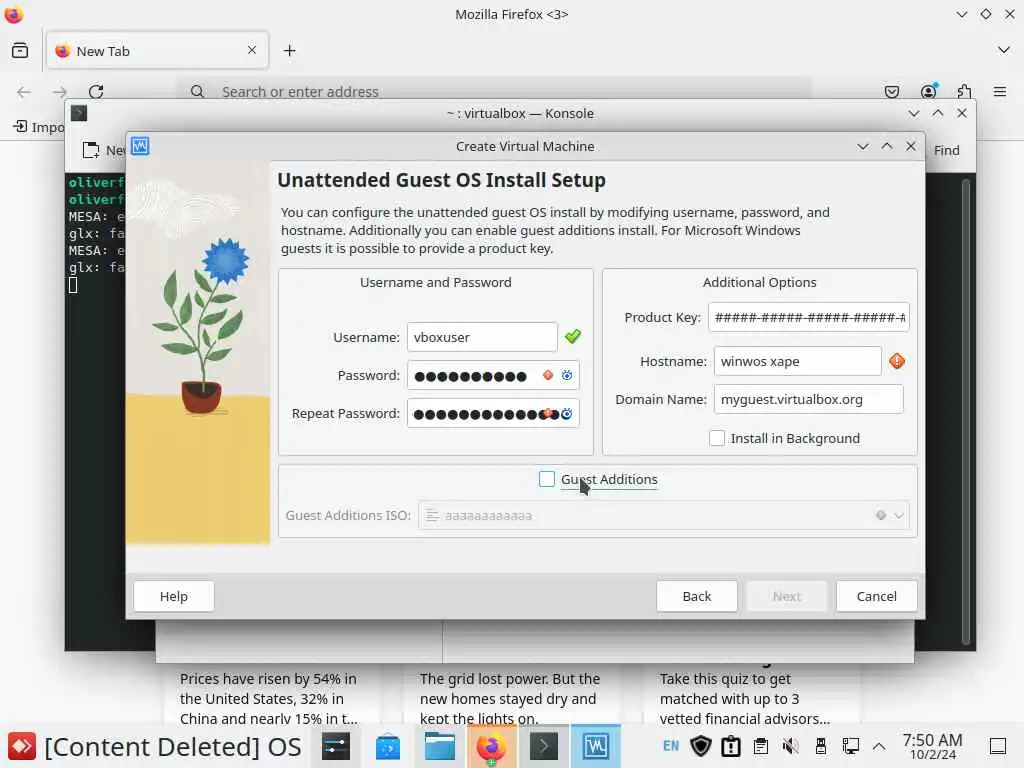Click the Firefox forward arrow

pyautogui.click(x=60, y=92)
